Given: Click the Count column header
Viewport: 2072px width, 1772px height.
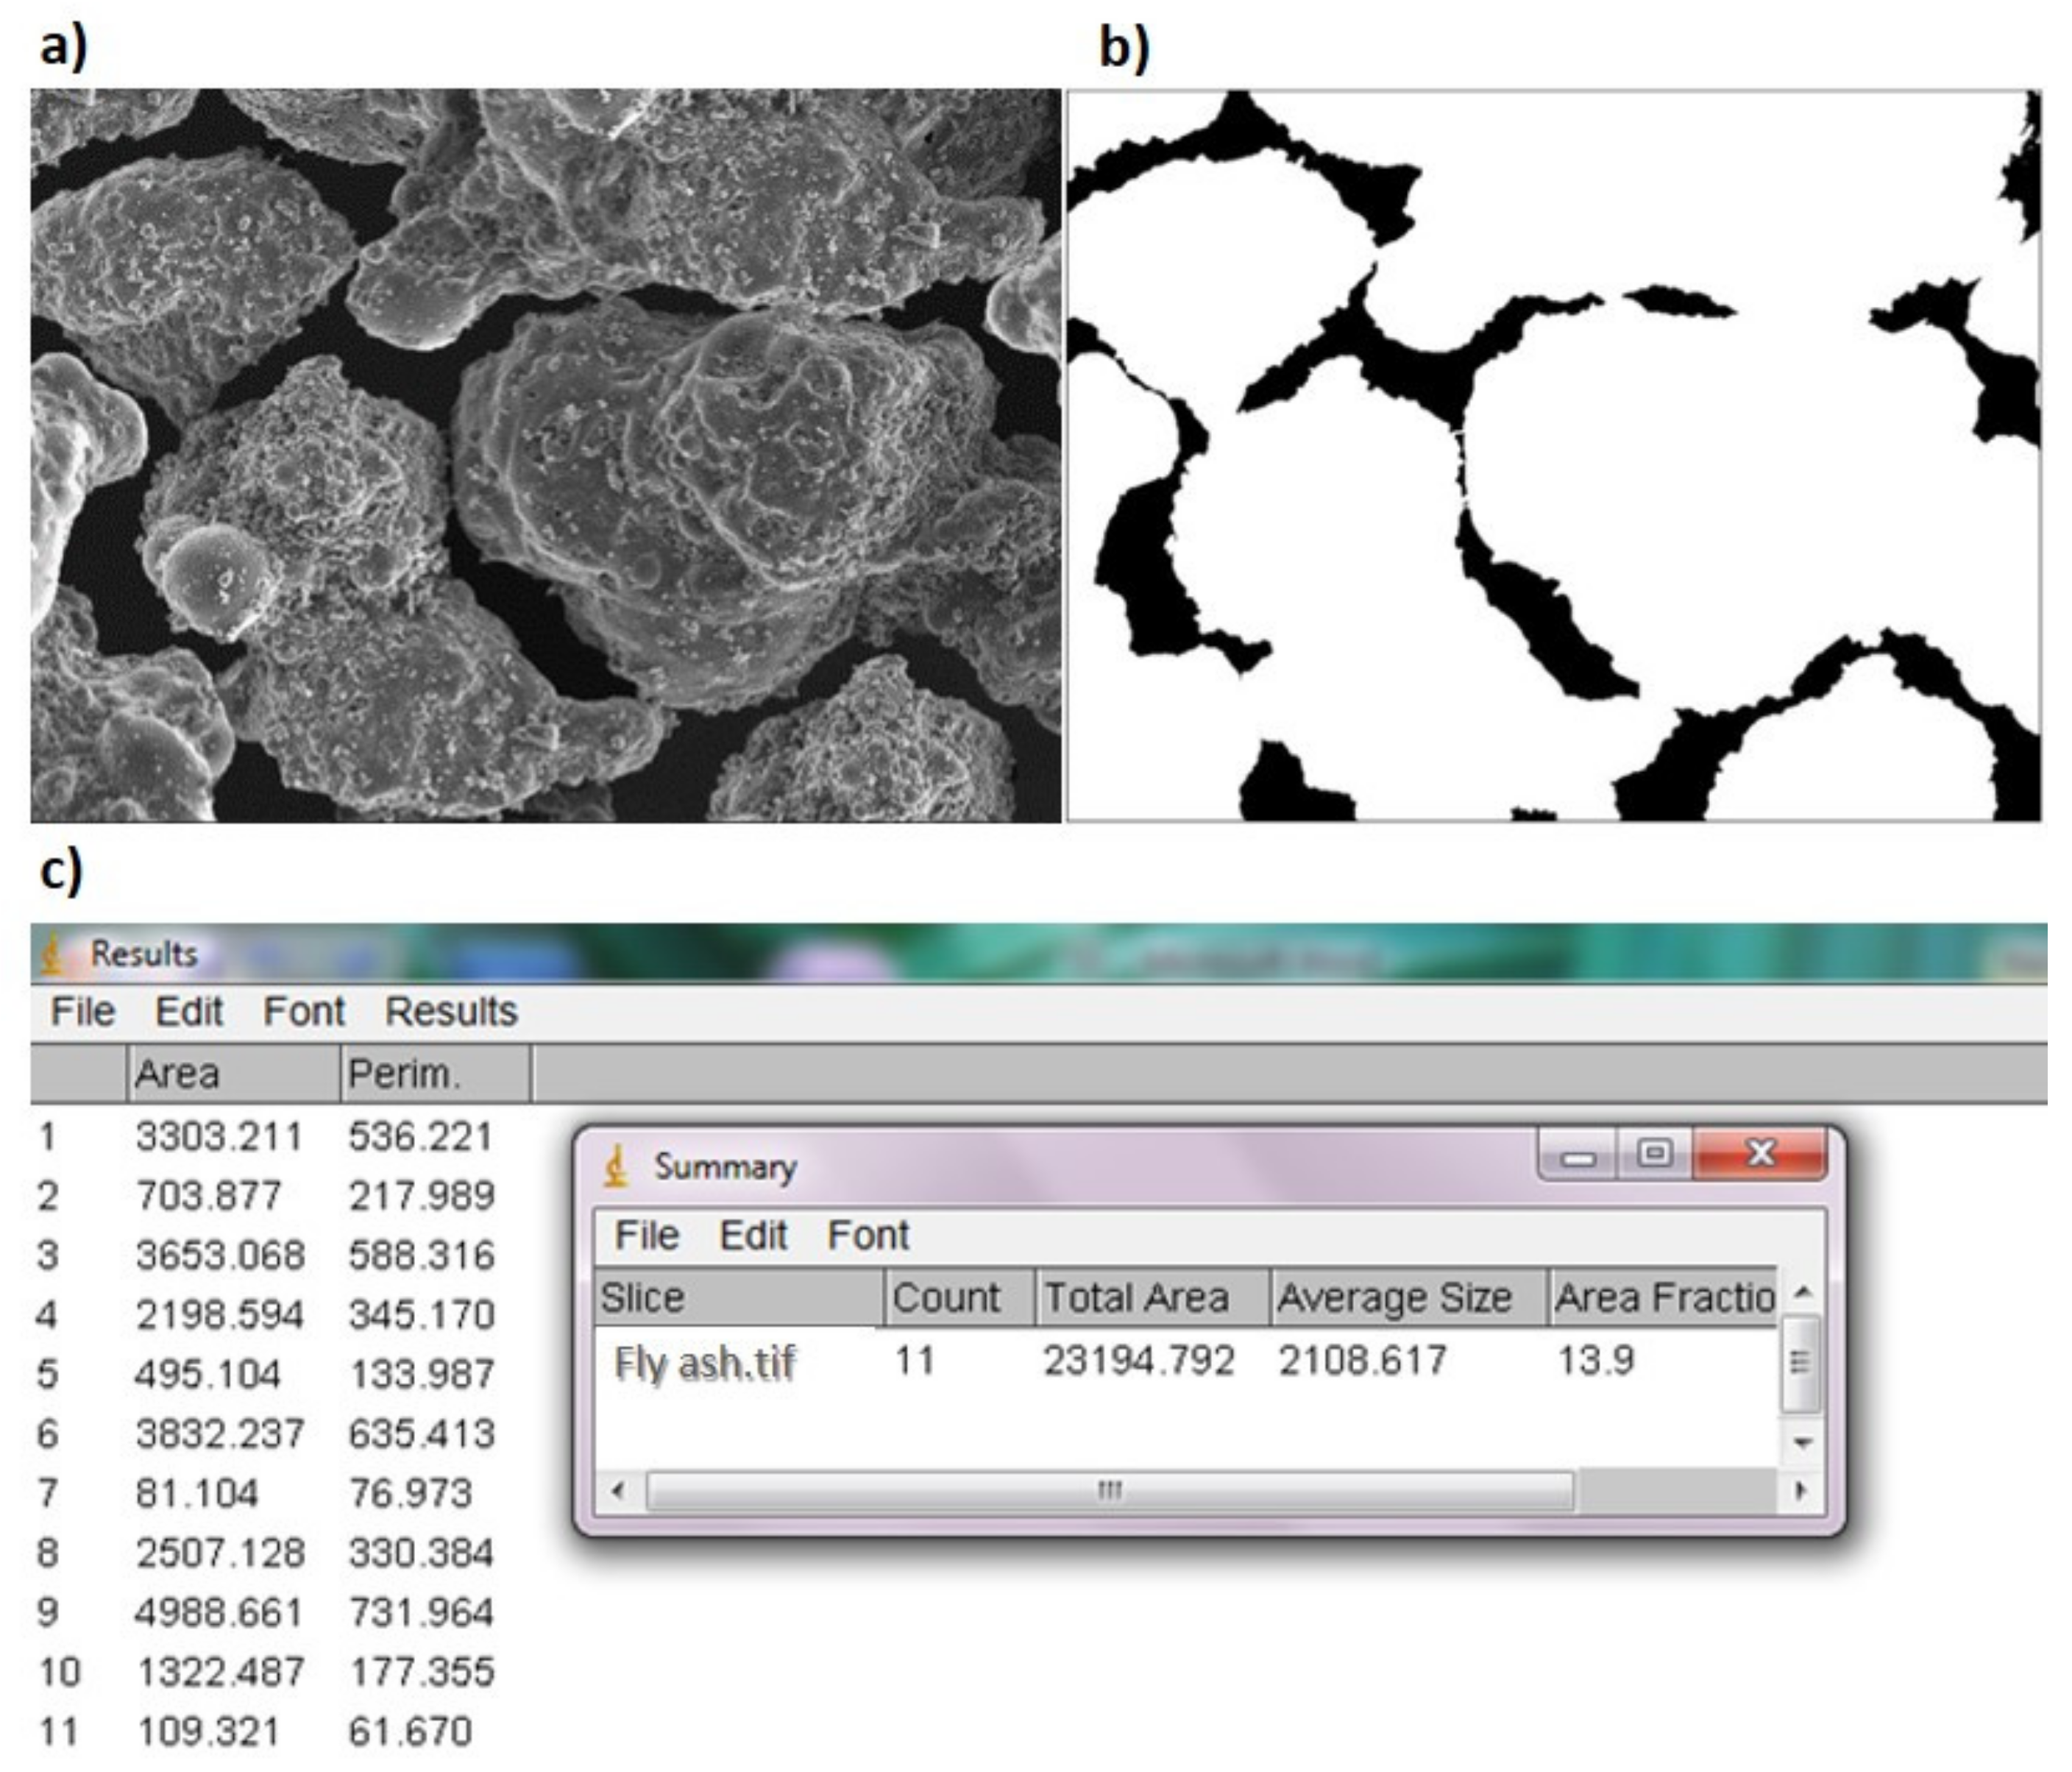Looking at the screenshot, I should pyautogui.click(x=950, y=1297).
